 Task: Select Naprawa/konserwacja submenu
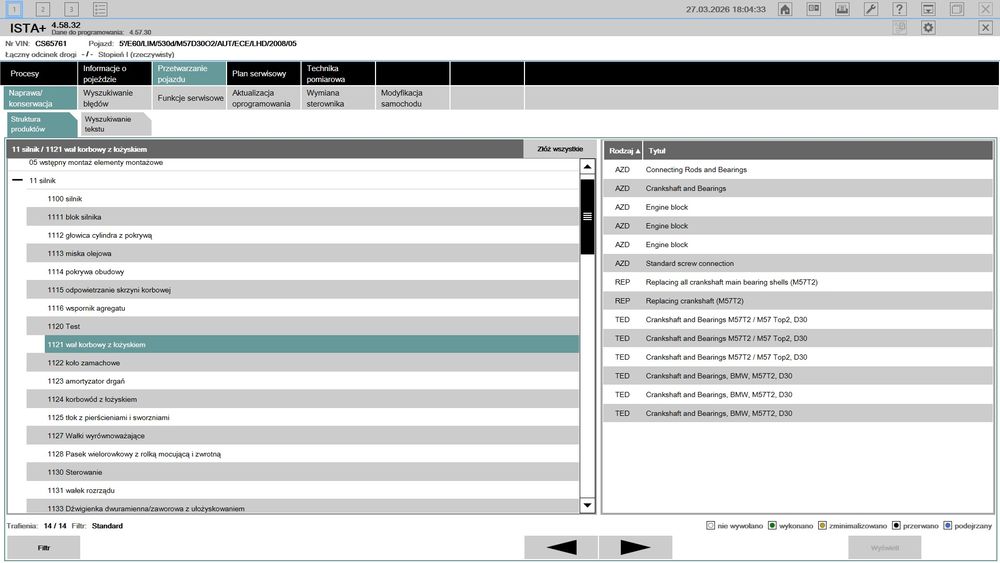39,98
